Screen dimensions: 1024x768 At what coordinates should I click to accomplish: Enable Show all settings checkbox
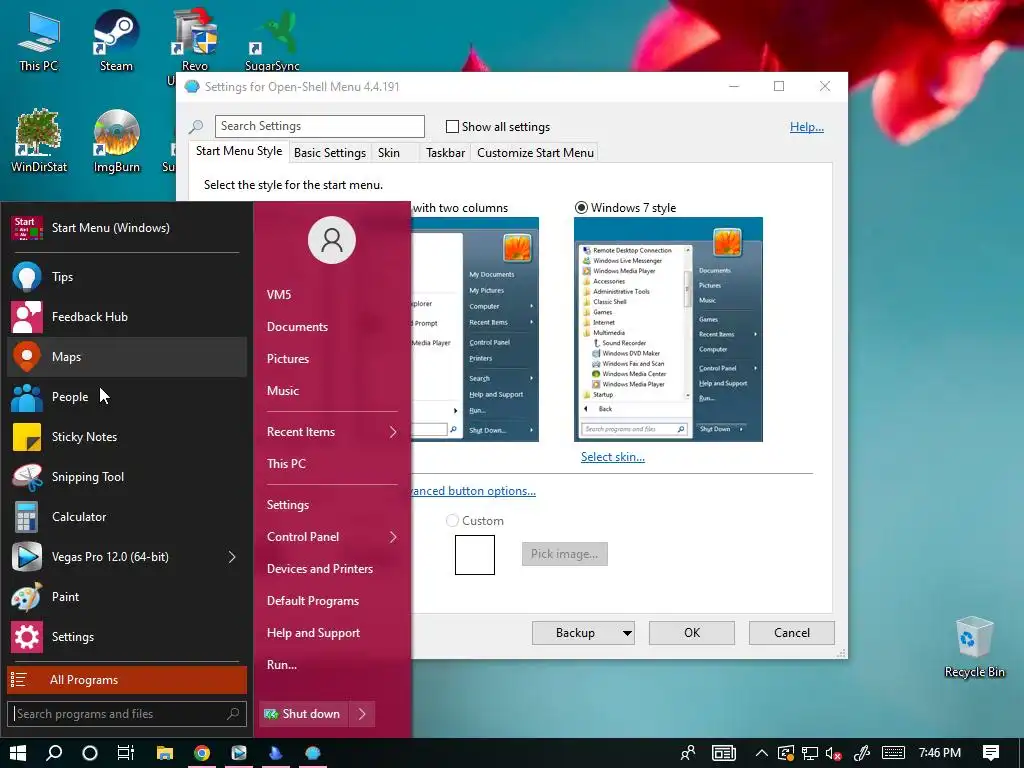452,127
